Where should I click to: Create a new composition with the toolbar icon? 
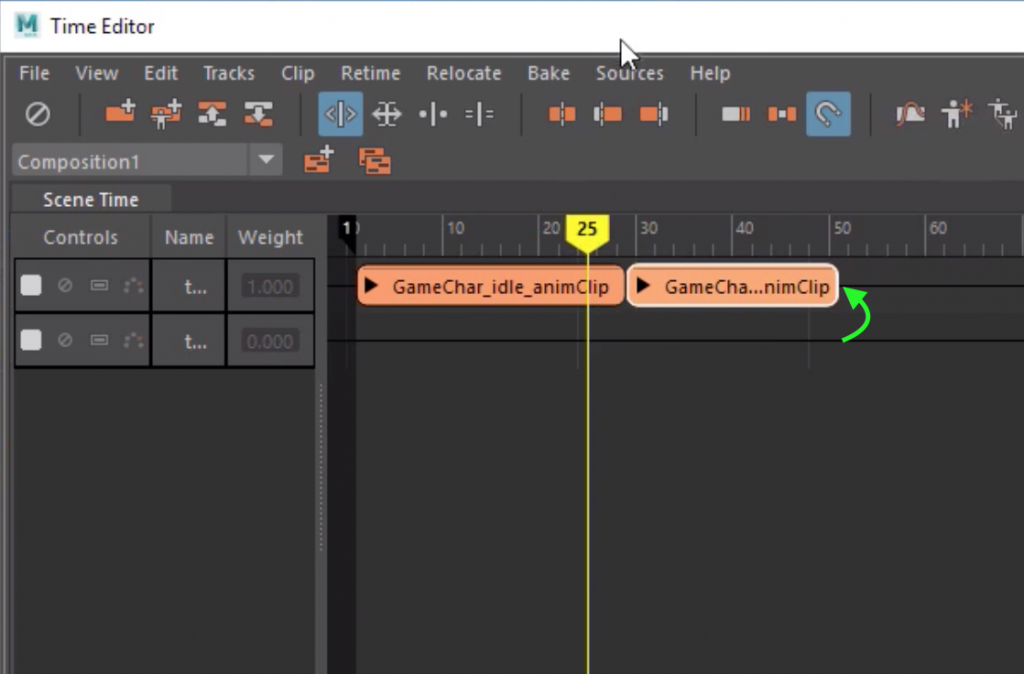pos(319,160)
